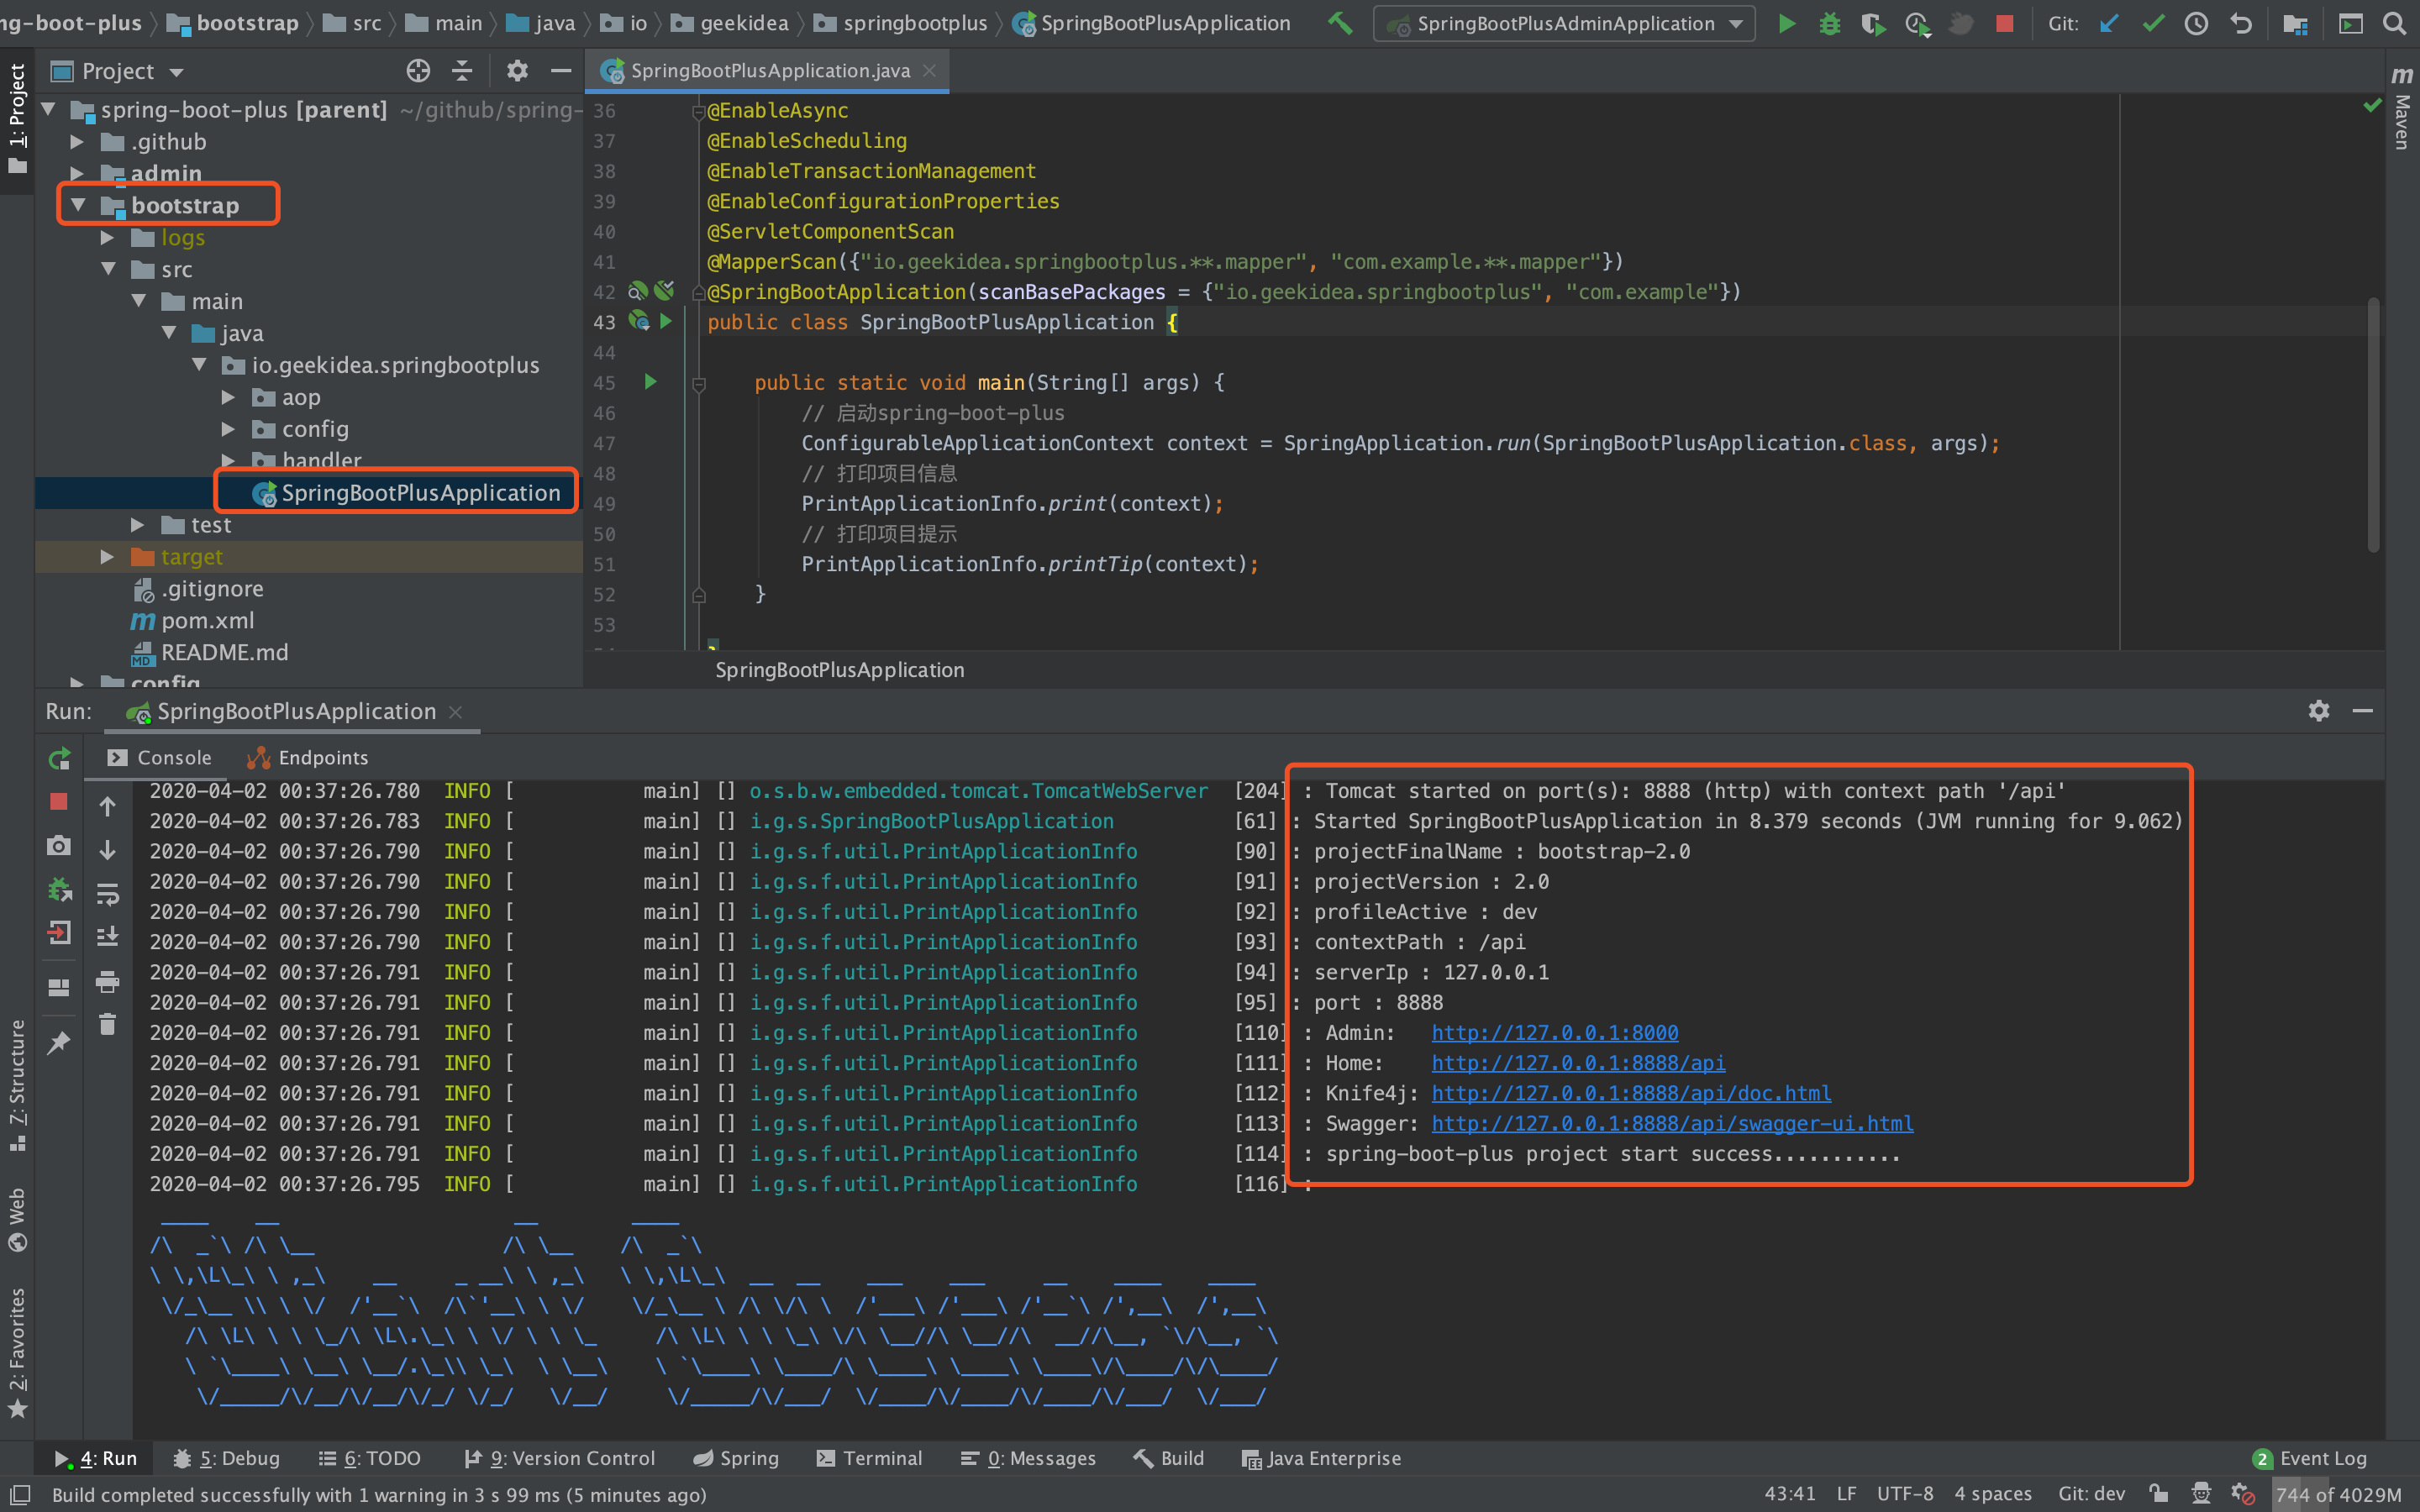Toggle soft-wrap in the console

[x=107, y=893]
